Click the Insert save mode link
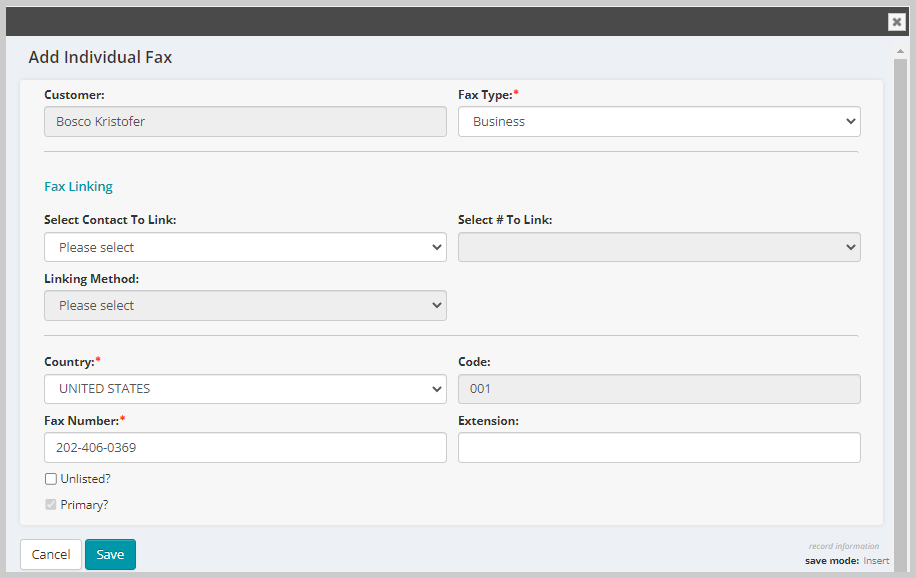The image size is (916, 578). (876, 561)
